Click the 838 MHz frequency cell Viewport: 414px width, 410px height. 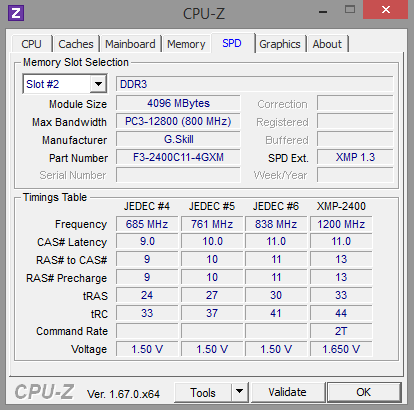(276, 224)
